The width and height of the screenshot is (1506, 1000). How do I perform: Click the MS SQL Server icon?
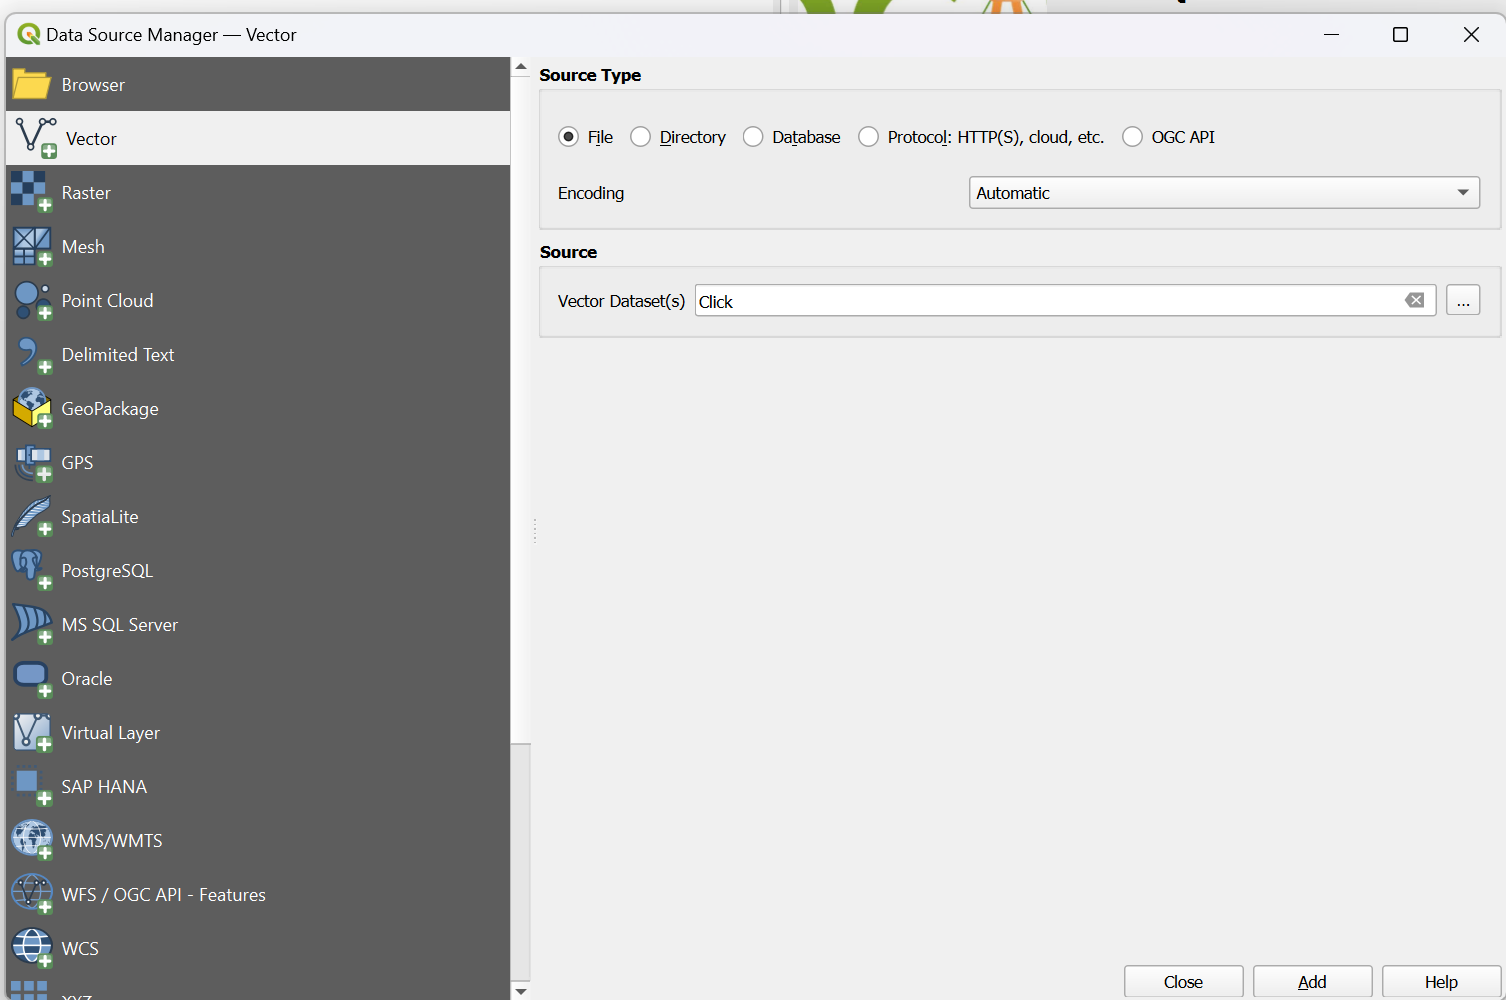tap(31, 624)
